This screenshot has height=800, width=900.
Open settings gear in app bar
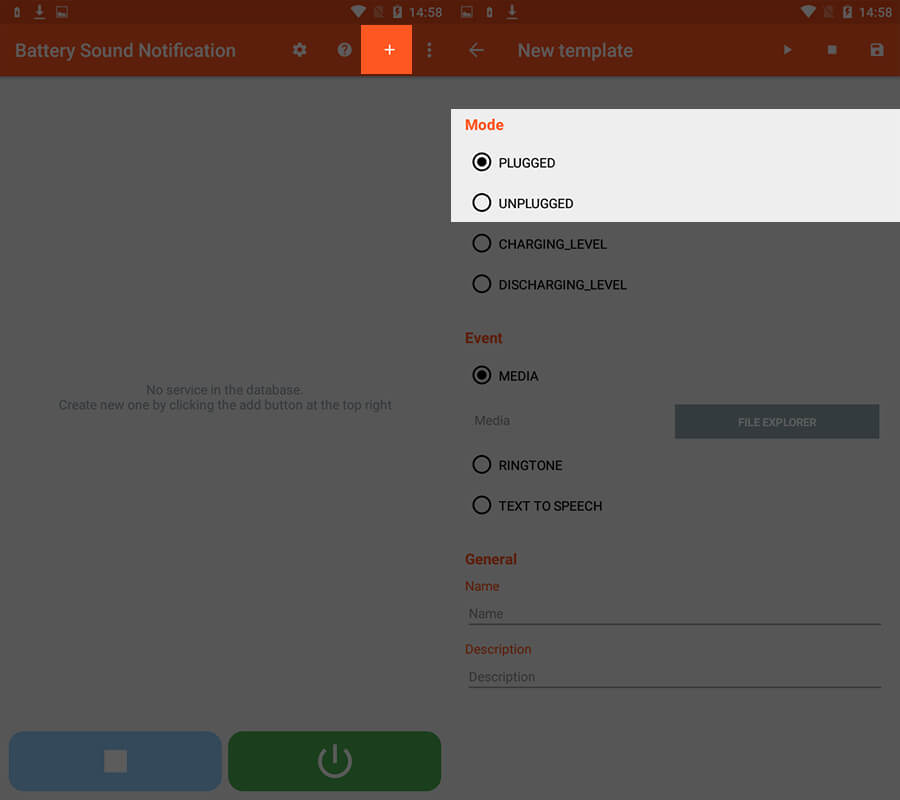point(299,50)
